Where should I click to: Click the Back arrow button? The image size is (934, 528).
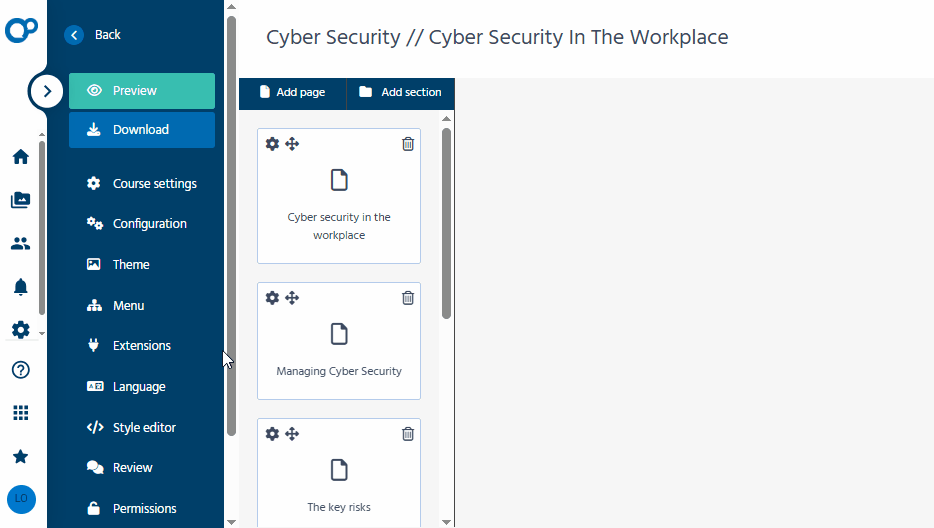click(x=74, y=35)
